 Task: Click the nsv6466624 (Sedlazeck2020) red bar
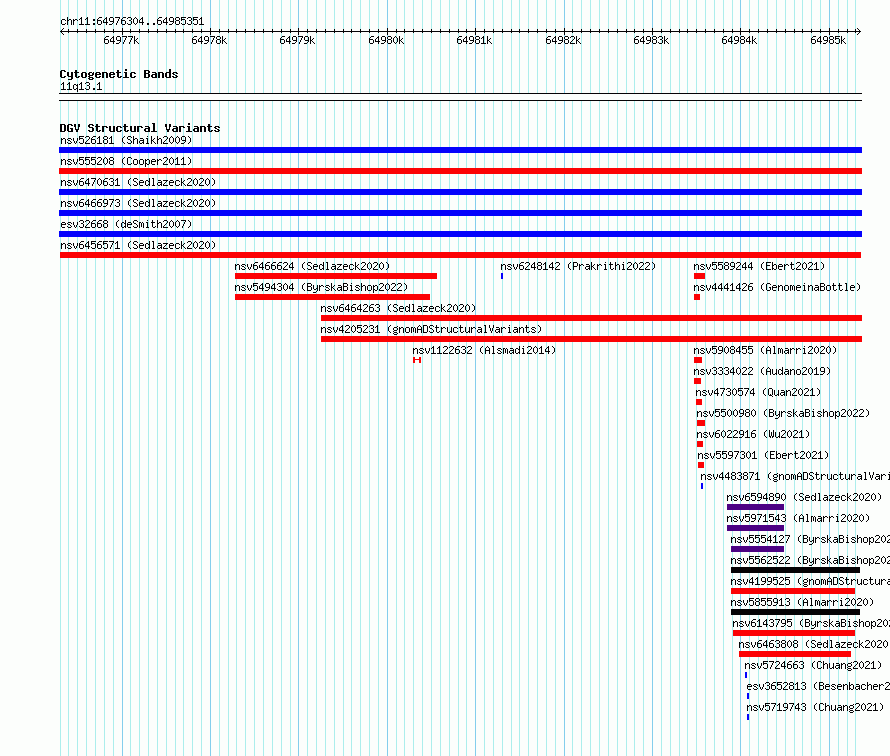pyautogui.click(x=336, y=276)
